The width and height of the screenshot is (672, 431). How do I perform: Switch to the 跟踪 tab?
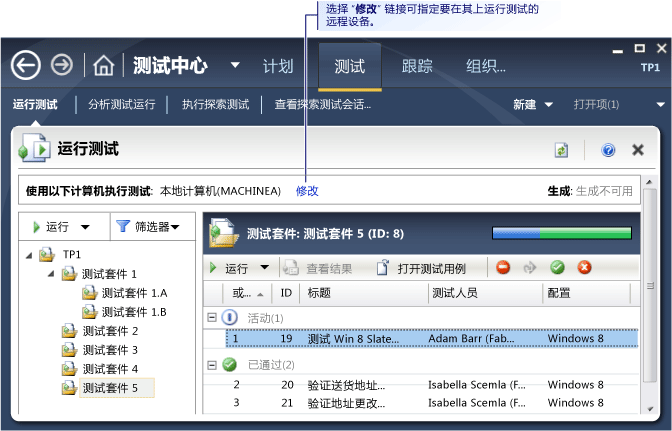tap(417, 66)
